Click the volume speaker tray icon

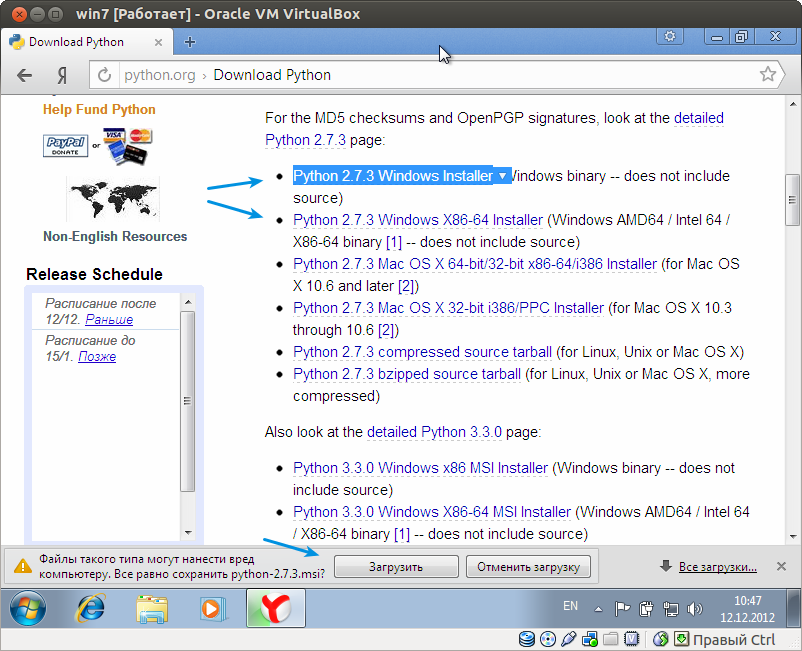click(x=694, y=609)
